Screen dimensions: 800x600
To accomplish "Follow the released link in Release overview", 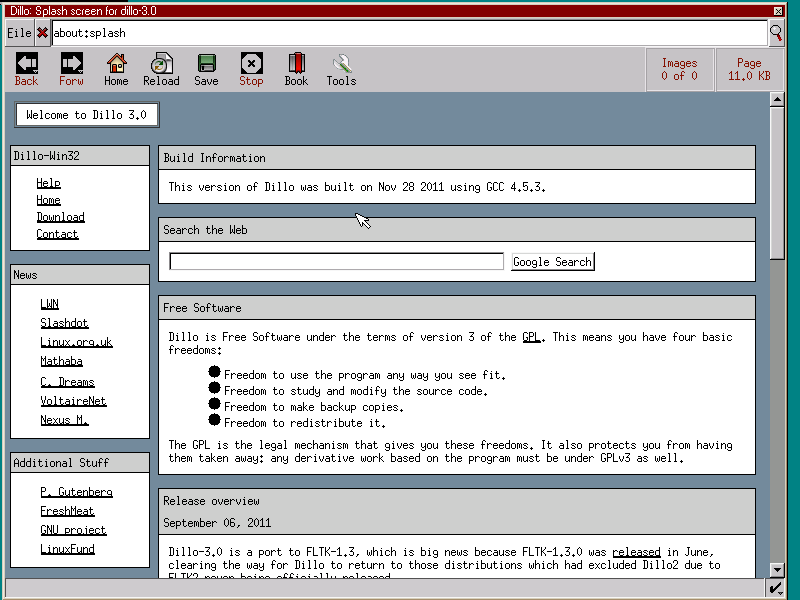I will point(636,552).
